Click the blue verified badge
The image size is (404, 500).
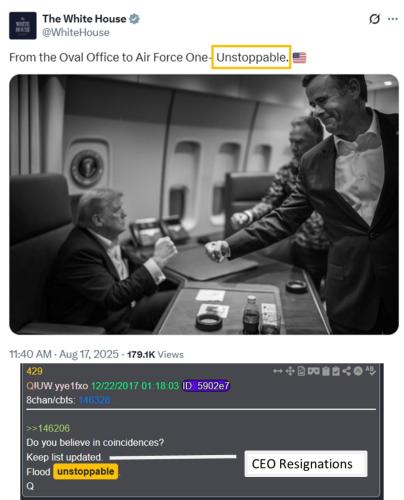coord(134,19)
